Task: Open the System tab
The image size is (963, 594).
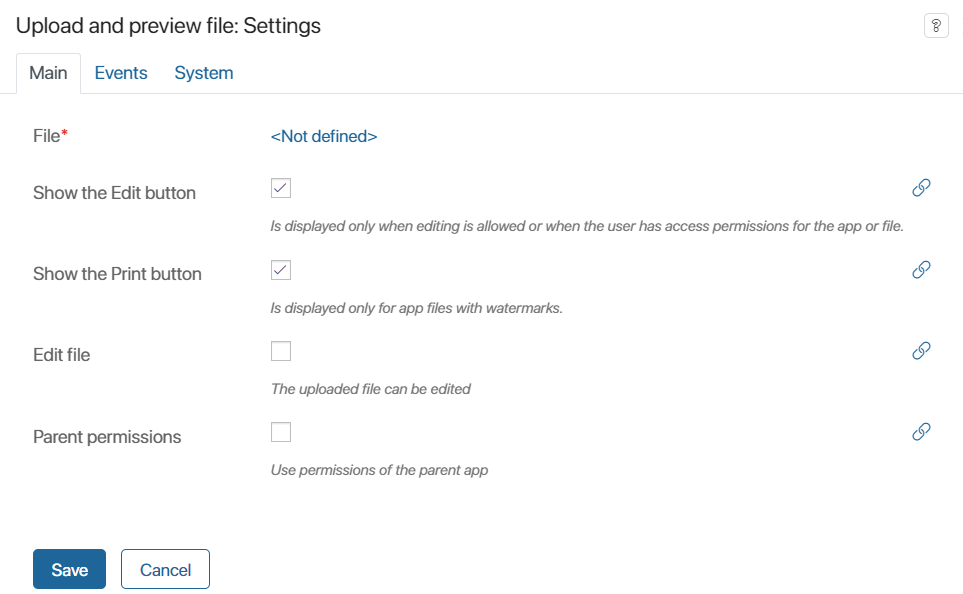Action: [x=204, y=73]
